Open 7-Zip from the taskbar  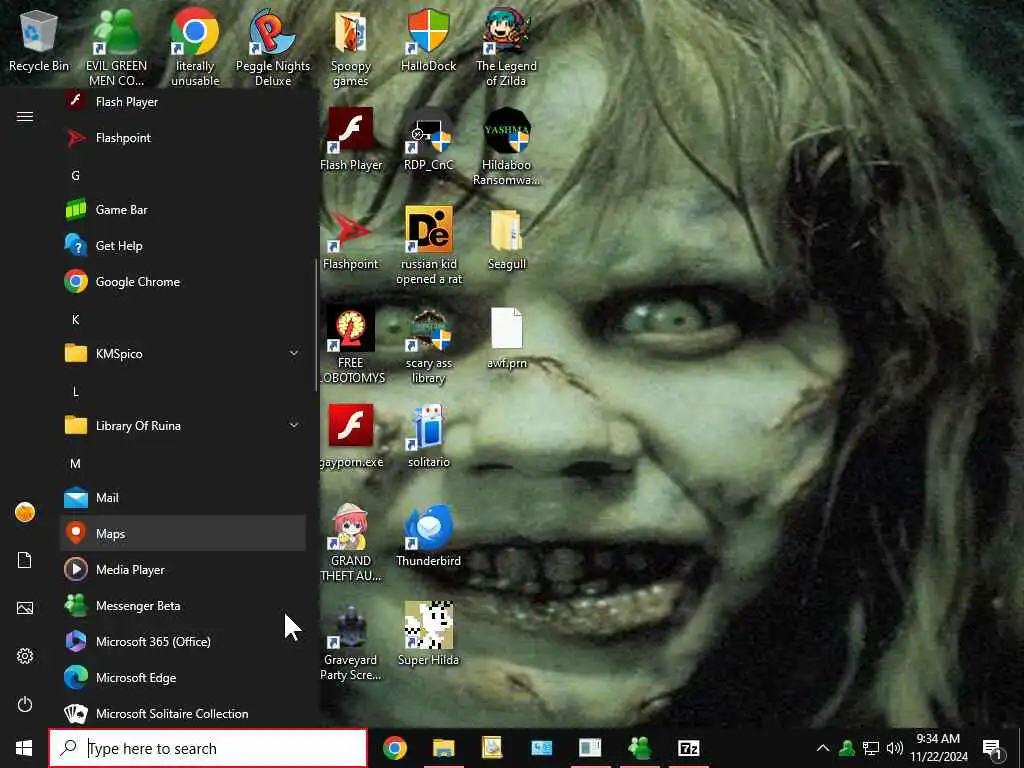(688, 748)
